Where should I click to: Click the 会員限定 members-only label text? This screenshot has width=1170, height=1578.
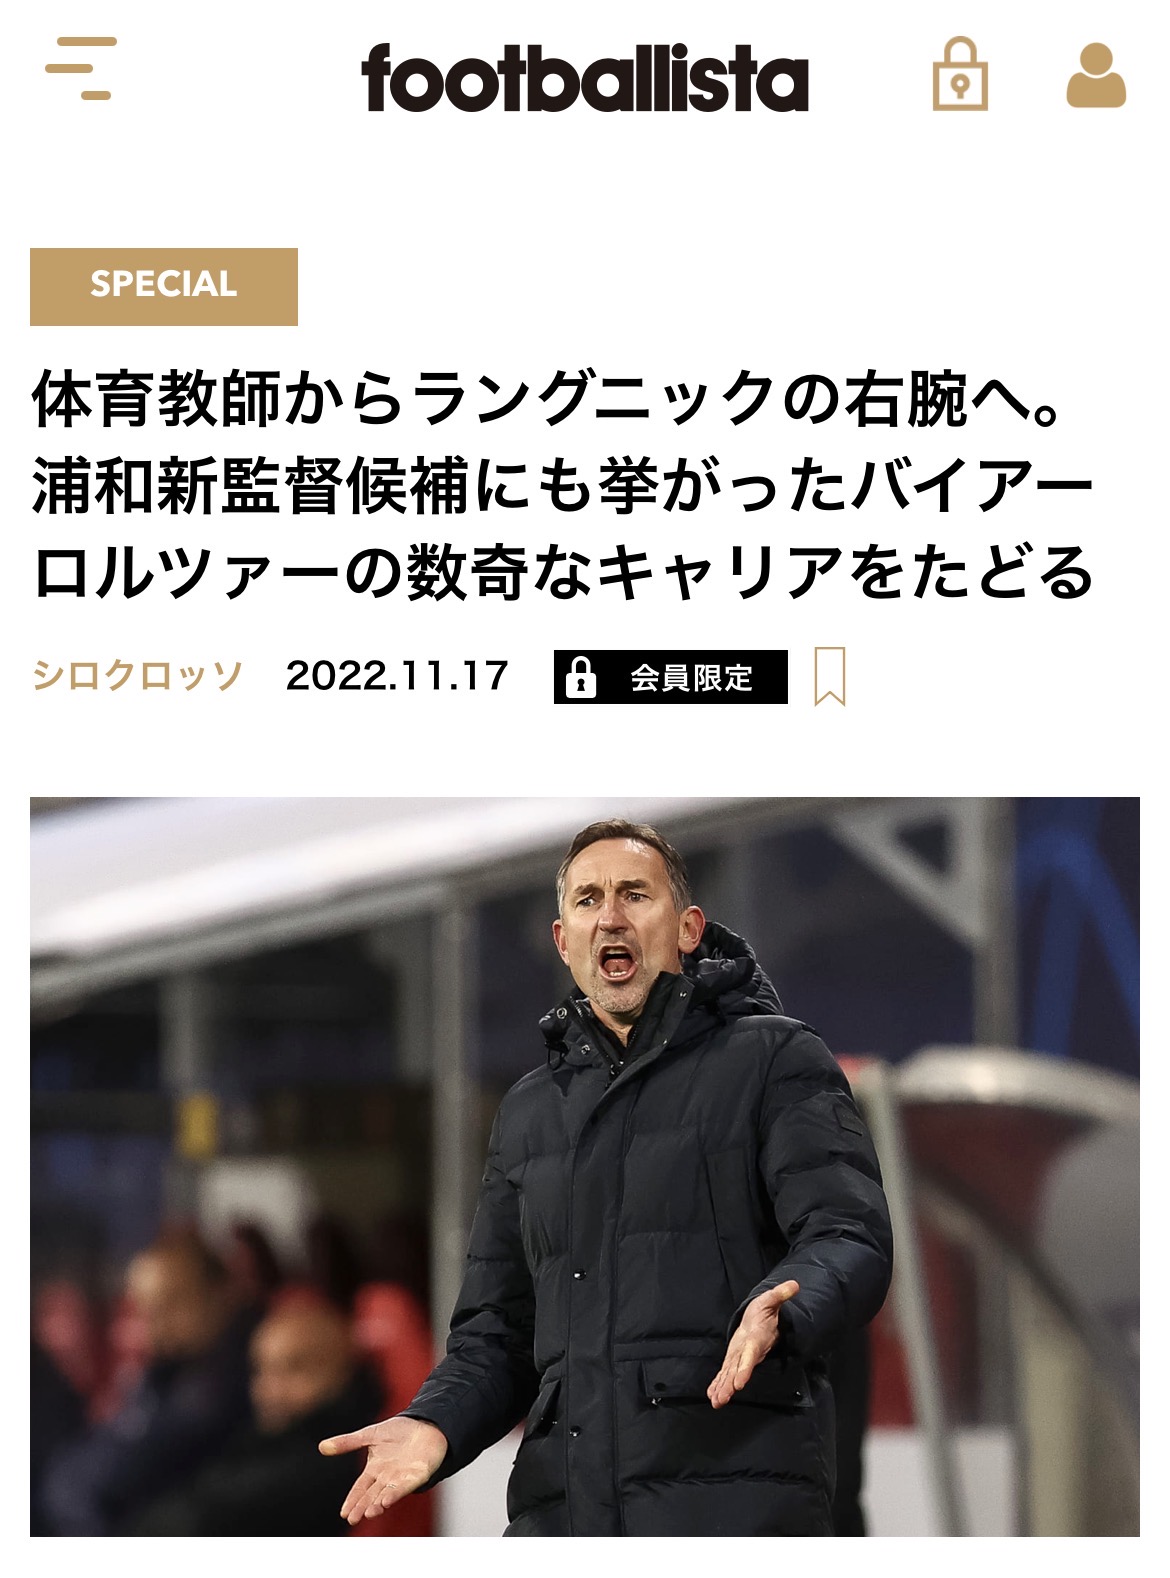click(691, 677)
